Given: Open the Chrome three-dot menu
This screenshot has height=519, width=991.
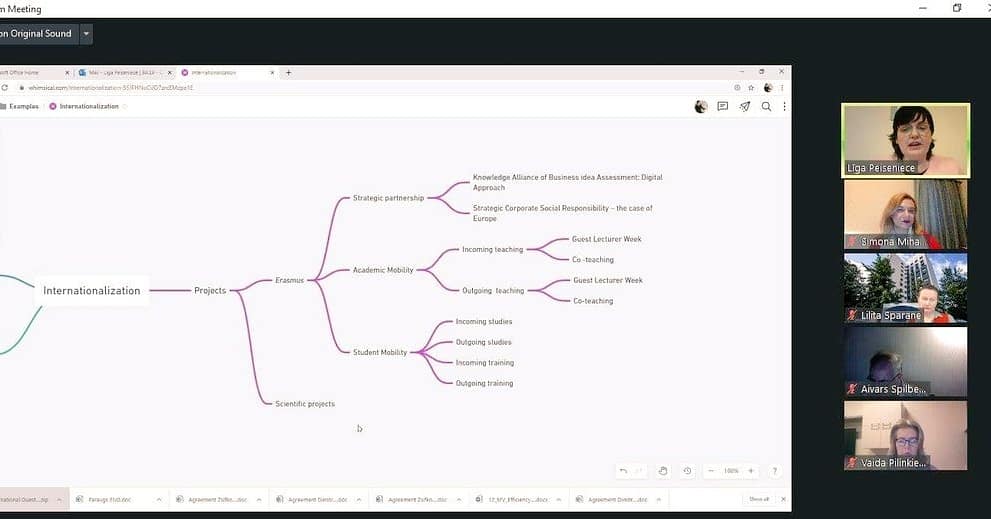Looking at the screenshot, I should tap(782, 88).
